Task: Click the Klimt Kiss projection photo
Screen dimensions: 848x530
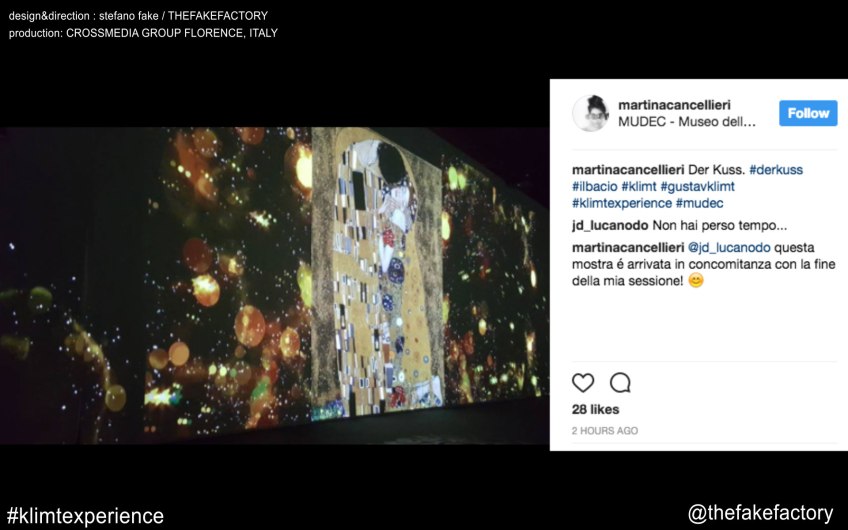Action: point(274,286)
